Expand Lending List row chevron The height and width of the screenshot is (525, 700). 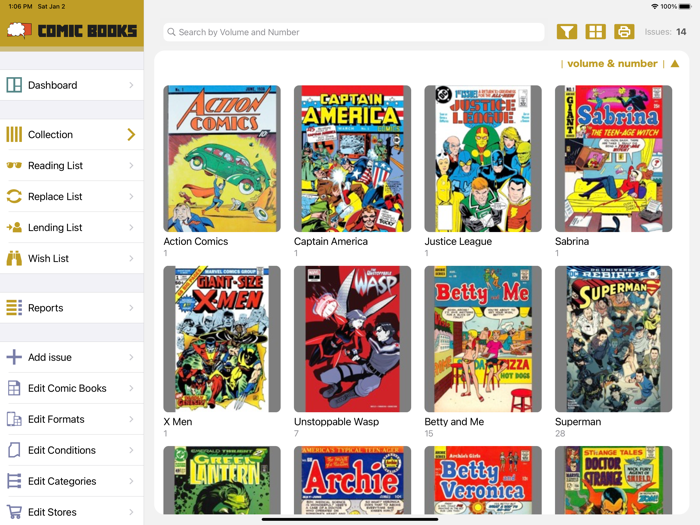[131, 227]
